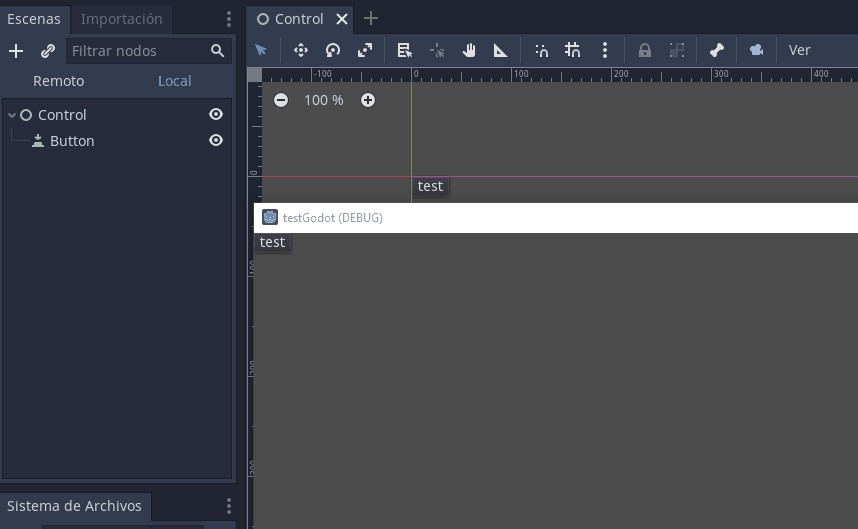Open the Ver view menu
Image resolution: width=858 pixels, height=529 pixels.
(799, 50)
